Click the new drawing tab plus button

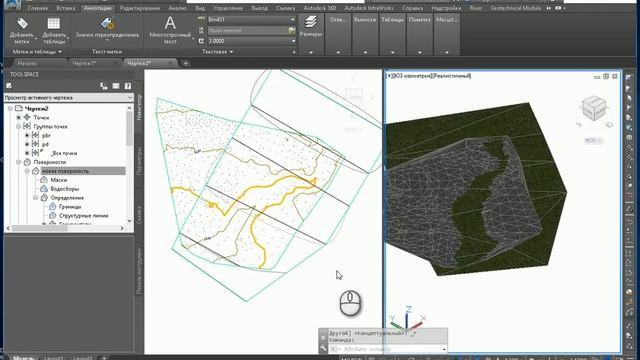pos(186,63)
